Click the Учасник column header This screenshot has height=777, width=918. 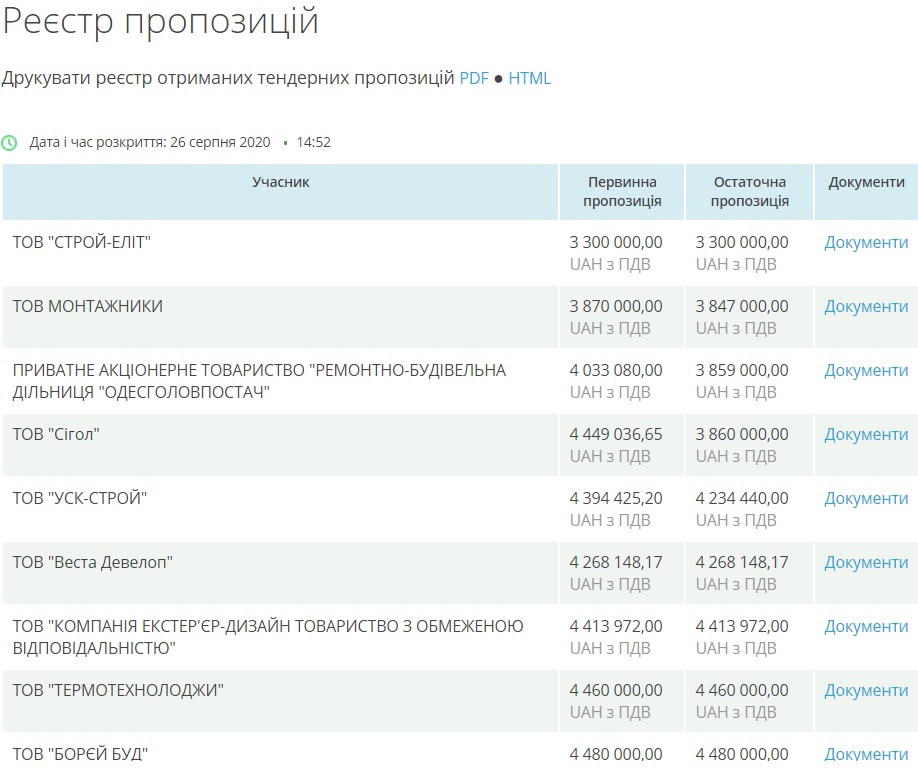281,182
